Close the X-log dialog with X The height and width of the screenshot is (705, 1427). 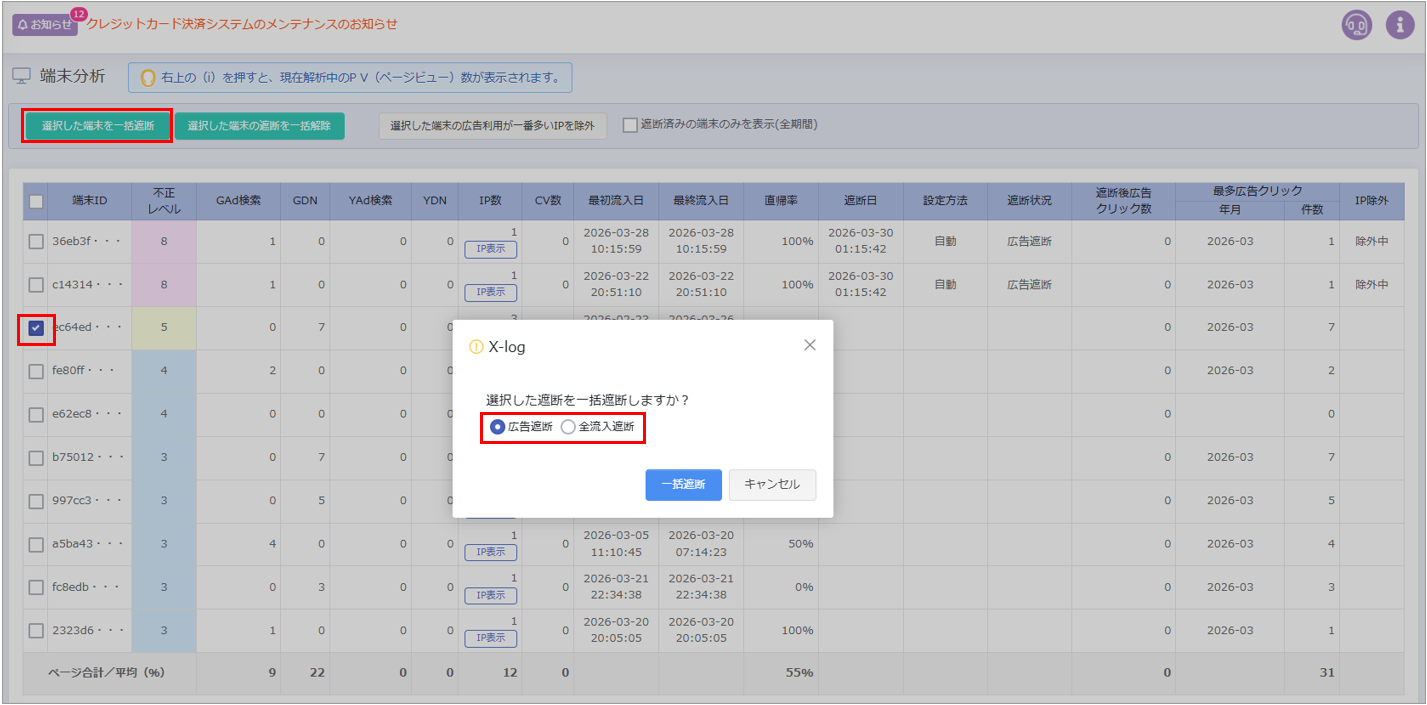point(810,345)
